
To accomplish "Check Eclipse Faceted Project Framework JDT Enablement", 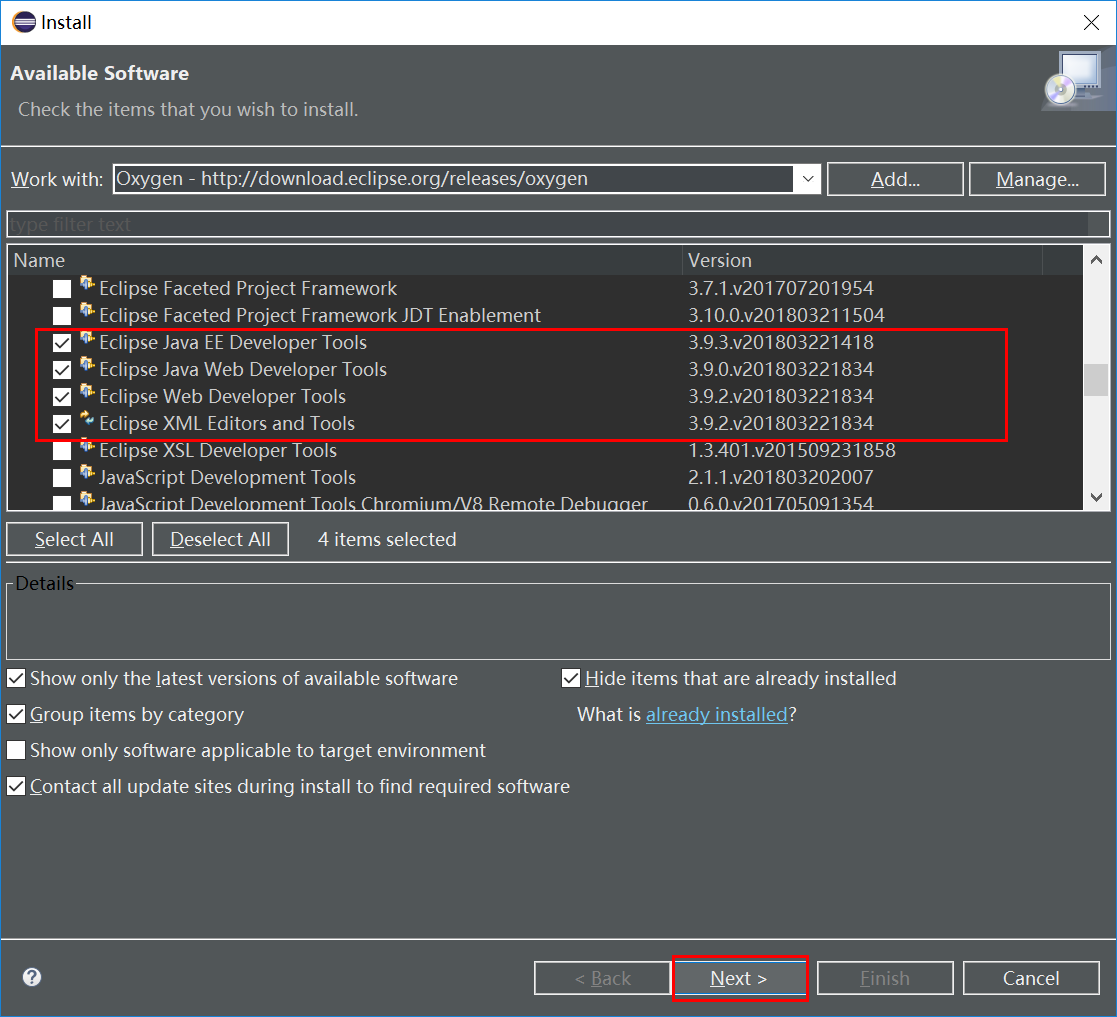I will point(61,315).
